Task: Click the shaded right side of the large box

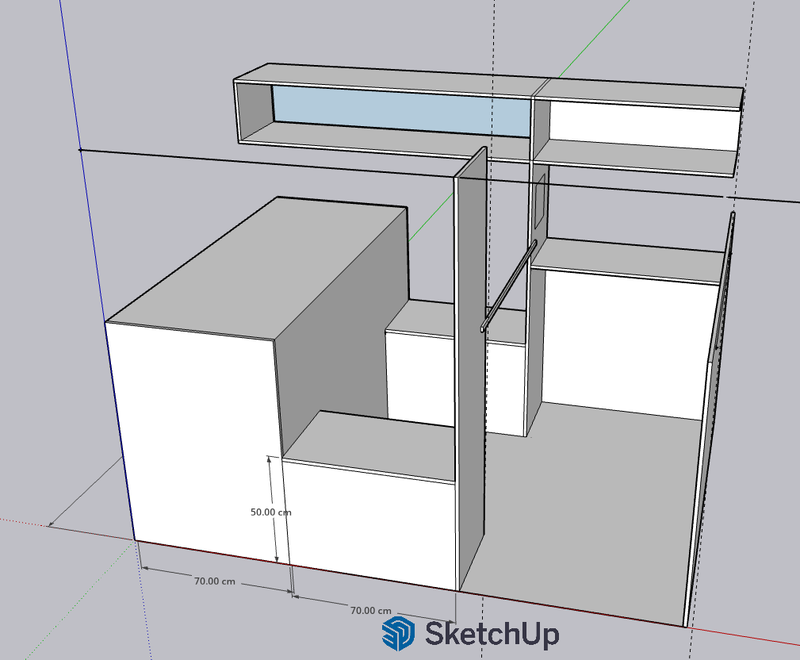Action: pyautogui.click(x=340, y=330)
